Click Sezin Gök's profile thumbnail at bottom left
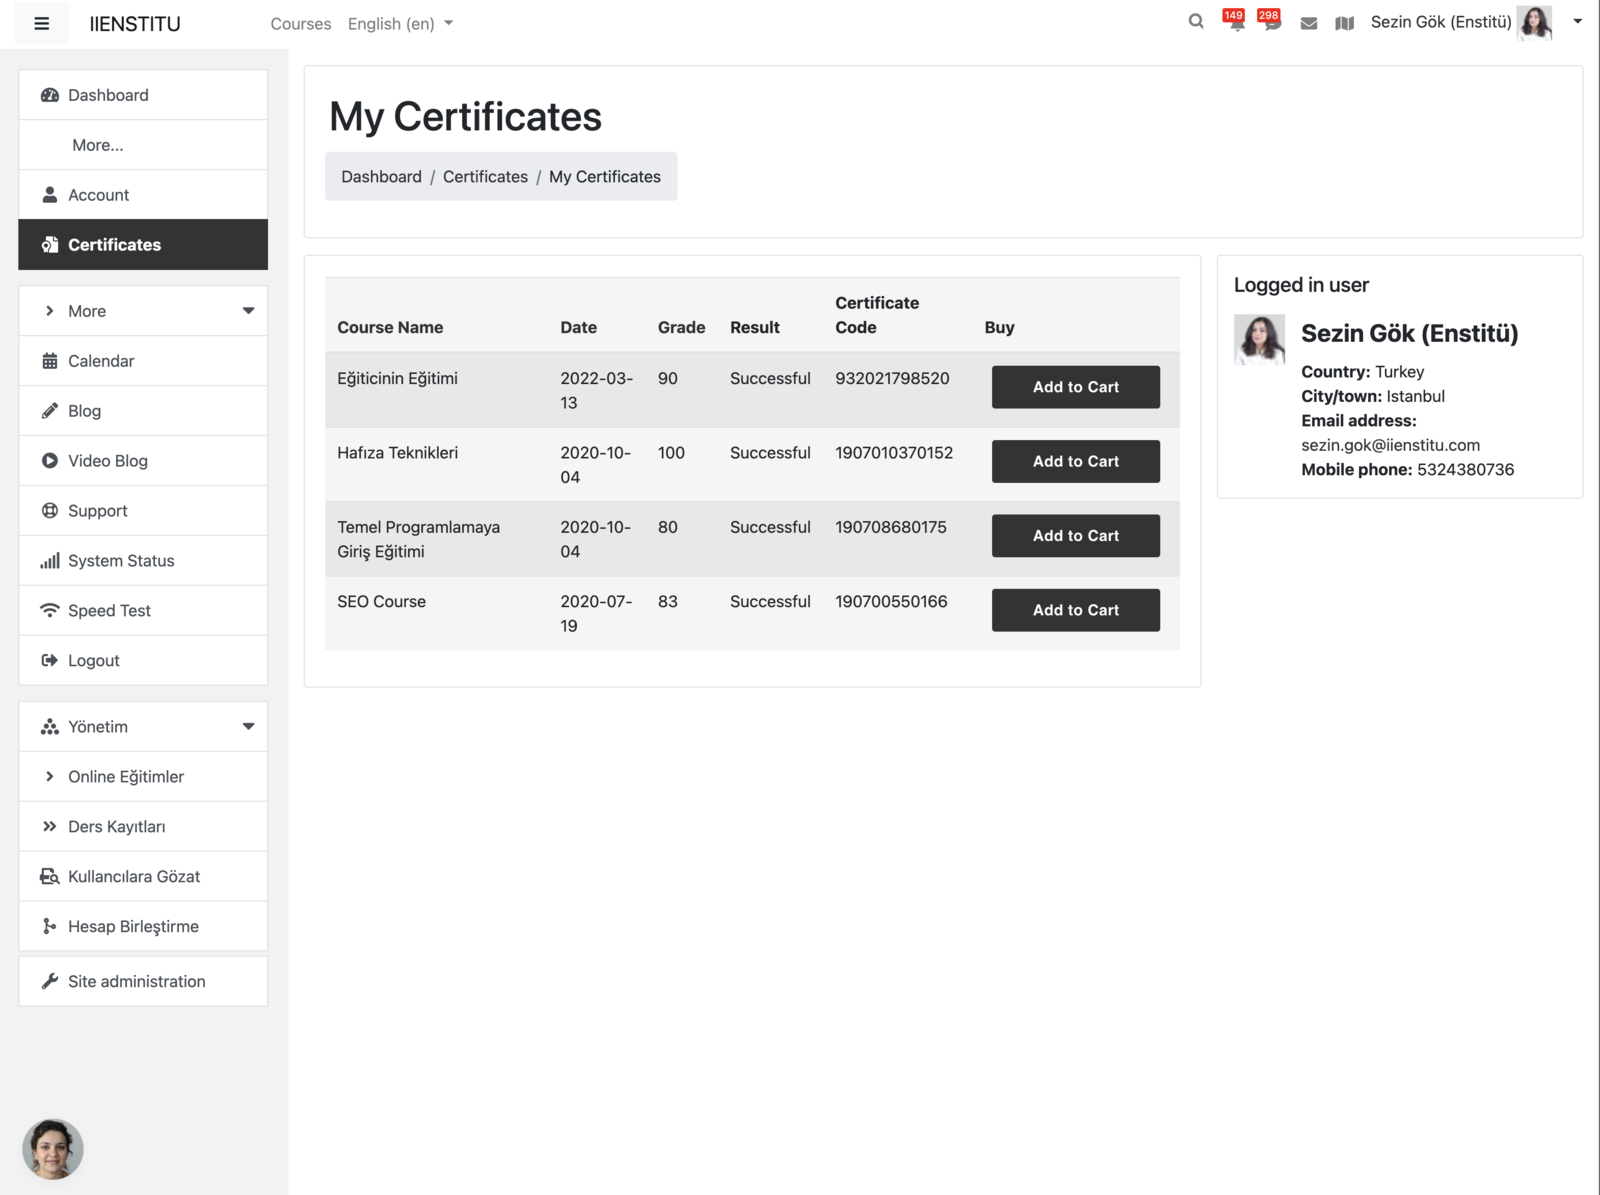 point(52,1149)
